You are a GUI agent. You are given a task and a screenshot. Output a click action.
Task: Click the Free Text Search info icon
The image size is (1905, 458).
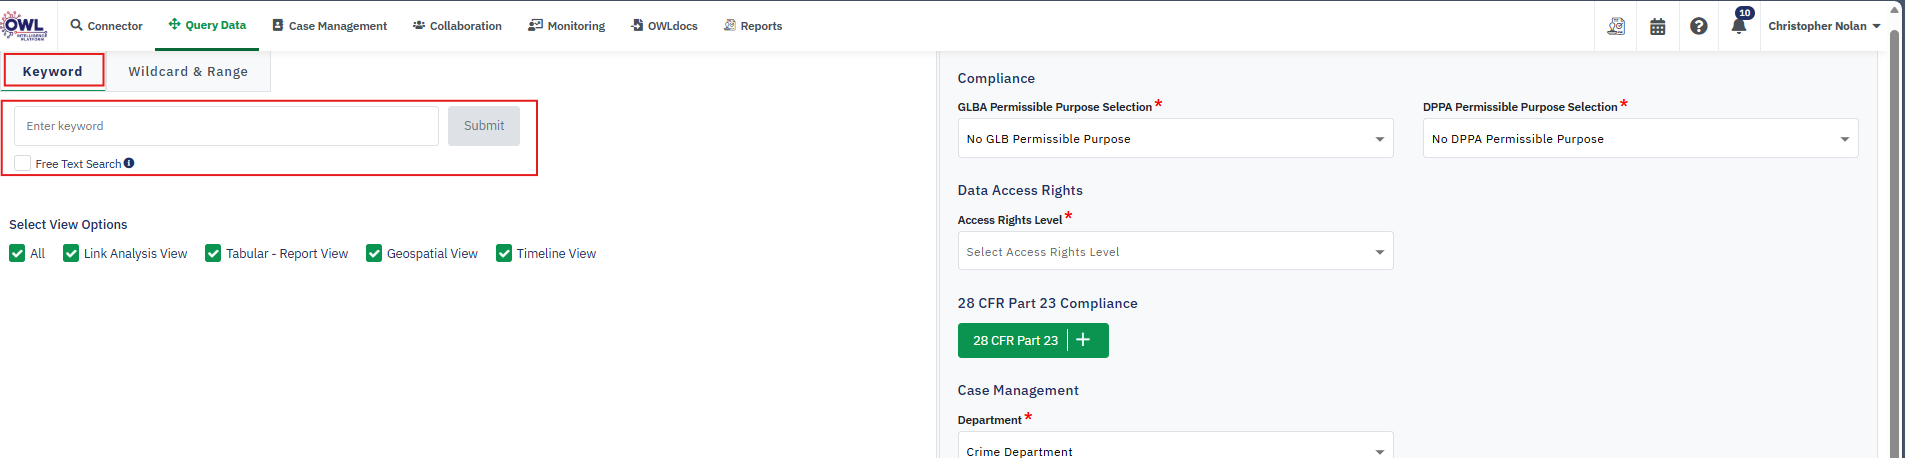[129, 163]
